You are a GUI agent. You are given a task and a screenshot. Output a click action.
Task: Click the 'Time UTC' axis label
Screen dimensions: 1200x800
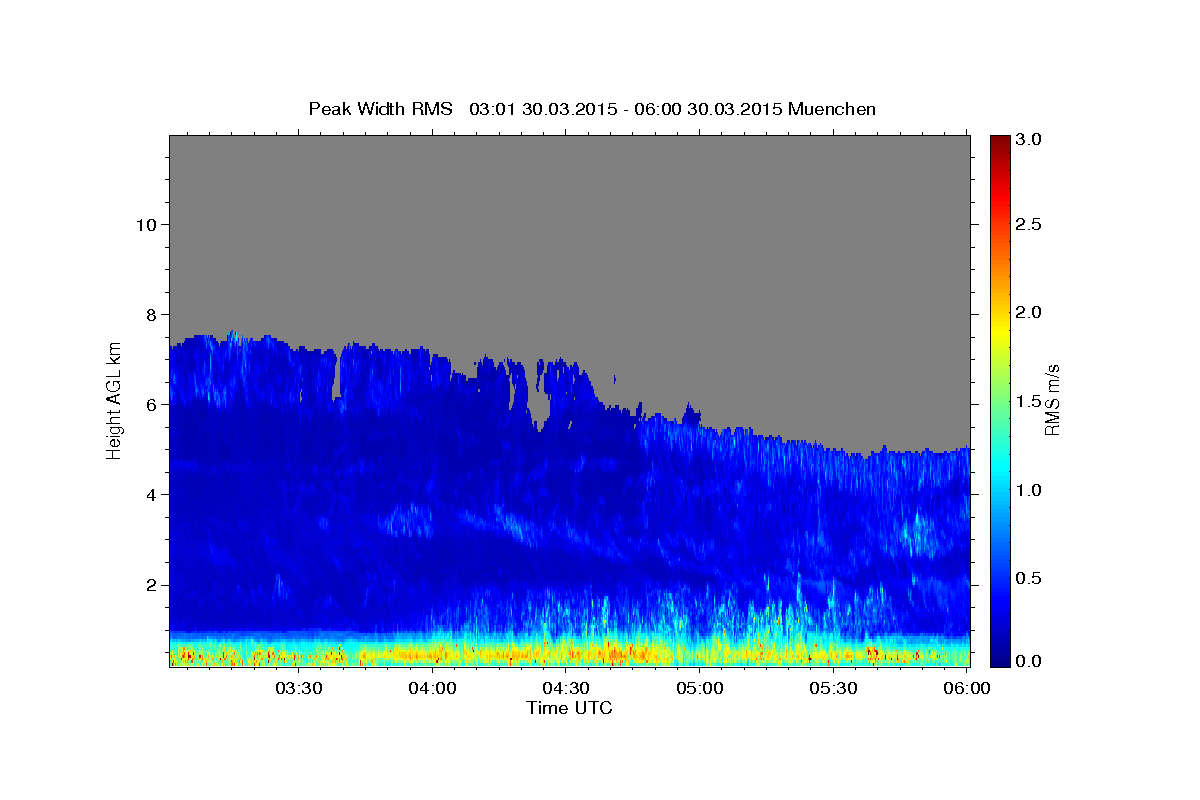[x=569, y=708]
